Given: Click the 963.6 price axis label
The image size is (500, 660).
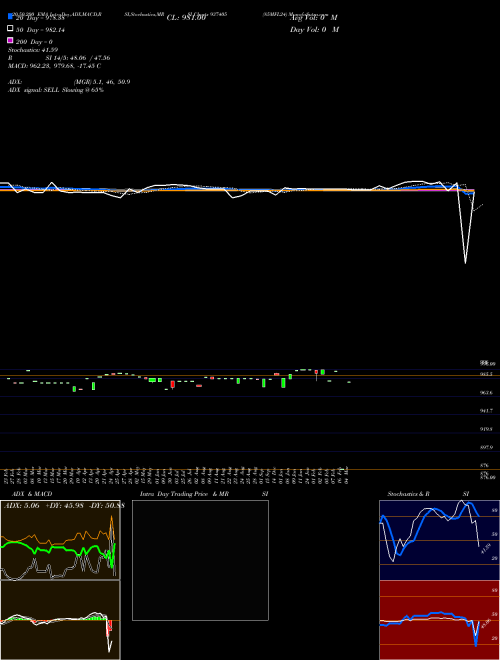Looking at the screenshot, I should 486,392.
